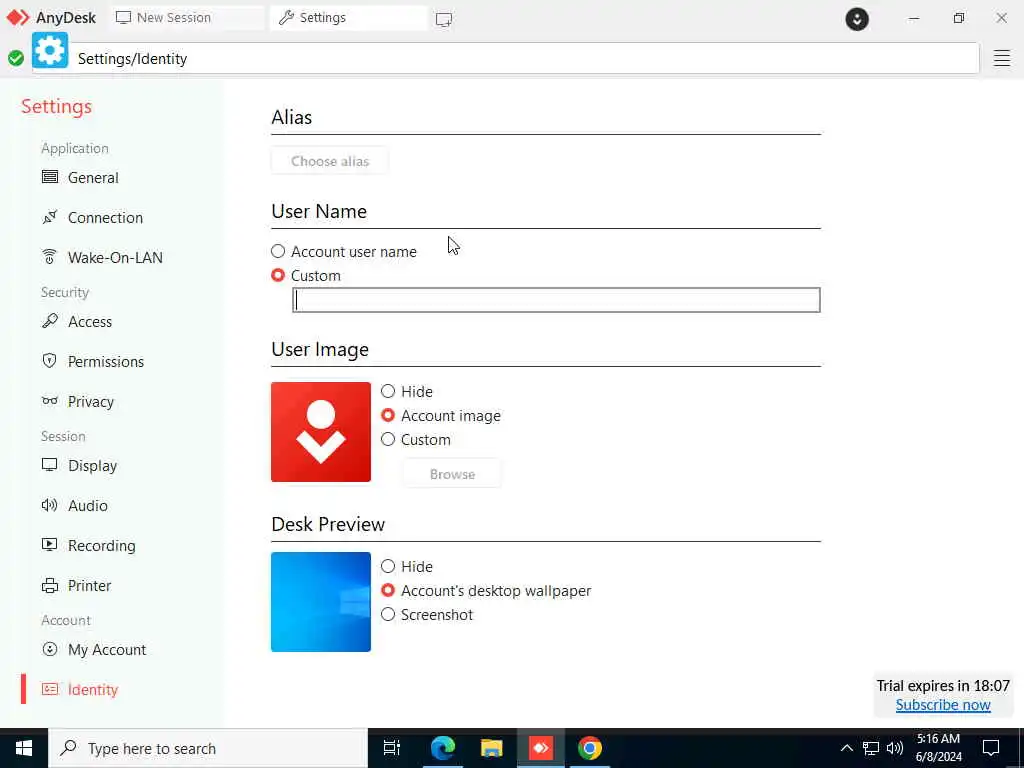
Task: Open Windows Start menu
Action: pos(24,748)
